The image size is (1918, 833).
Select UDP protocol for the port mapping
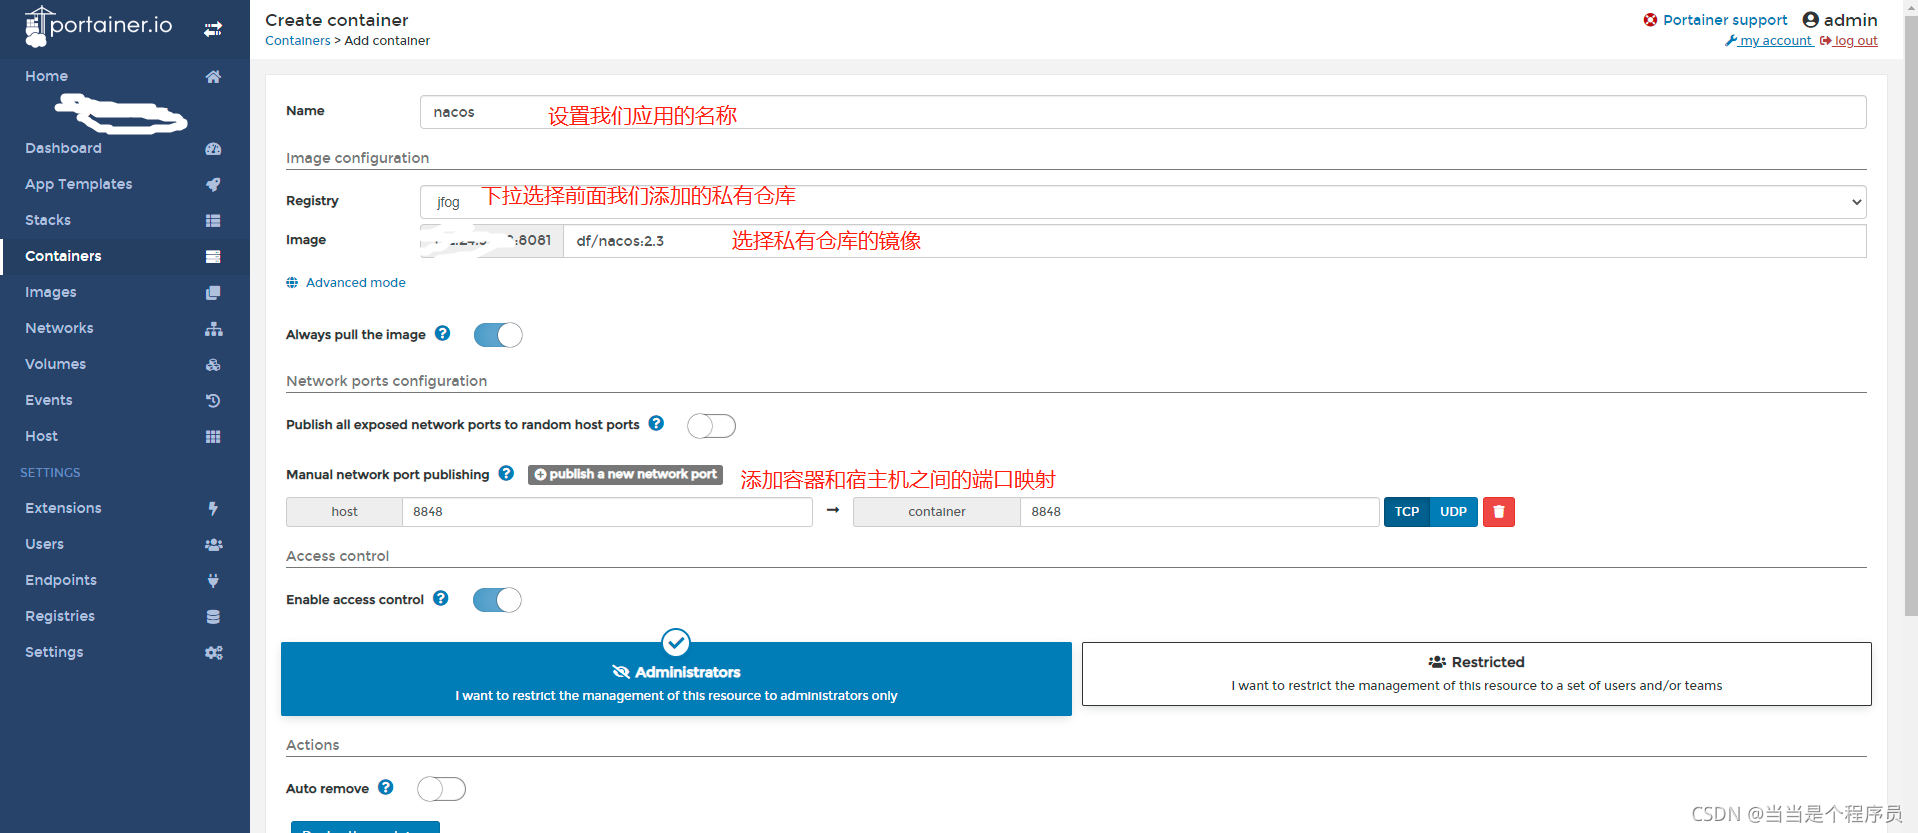coord(1453,512)
